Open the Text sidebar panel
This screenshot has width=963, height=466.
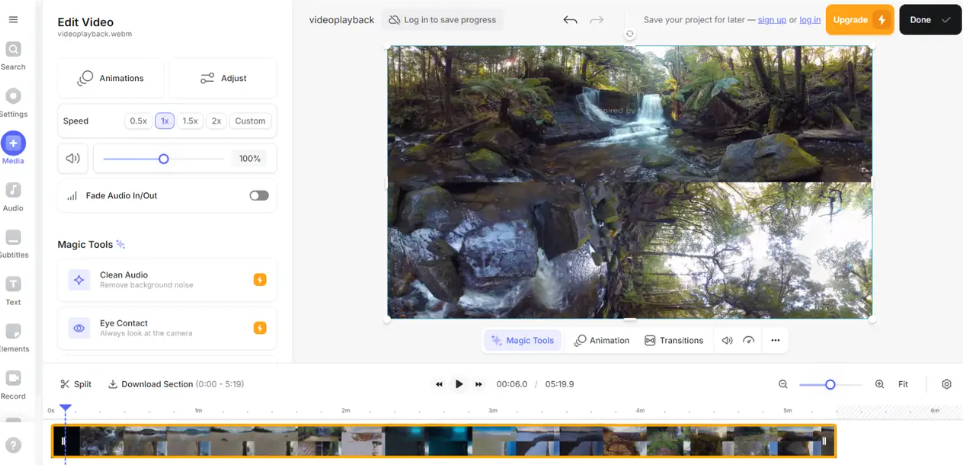pos(13,290)
